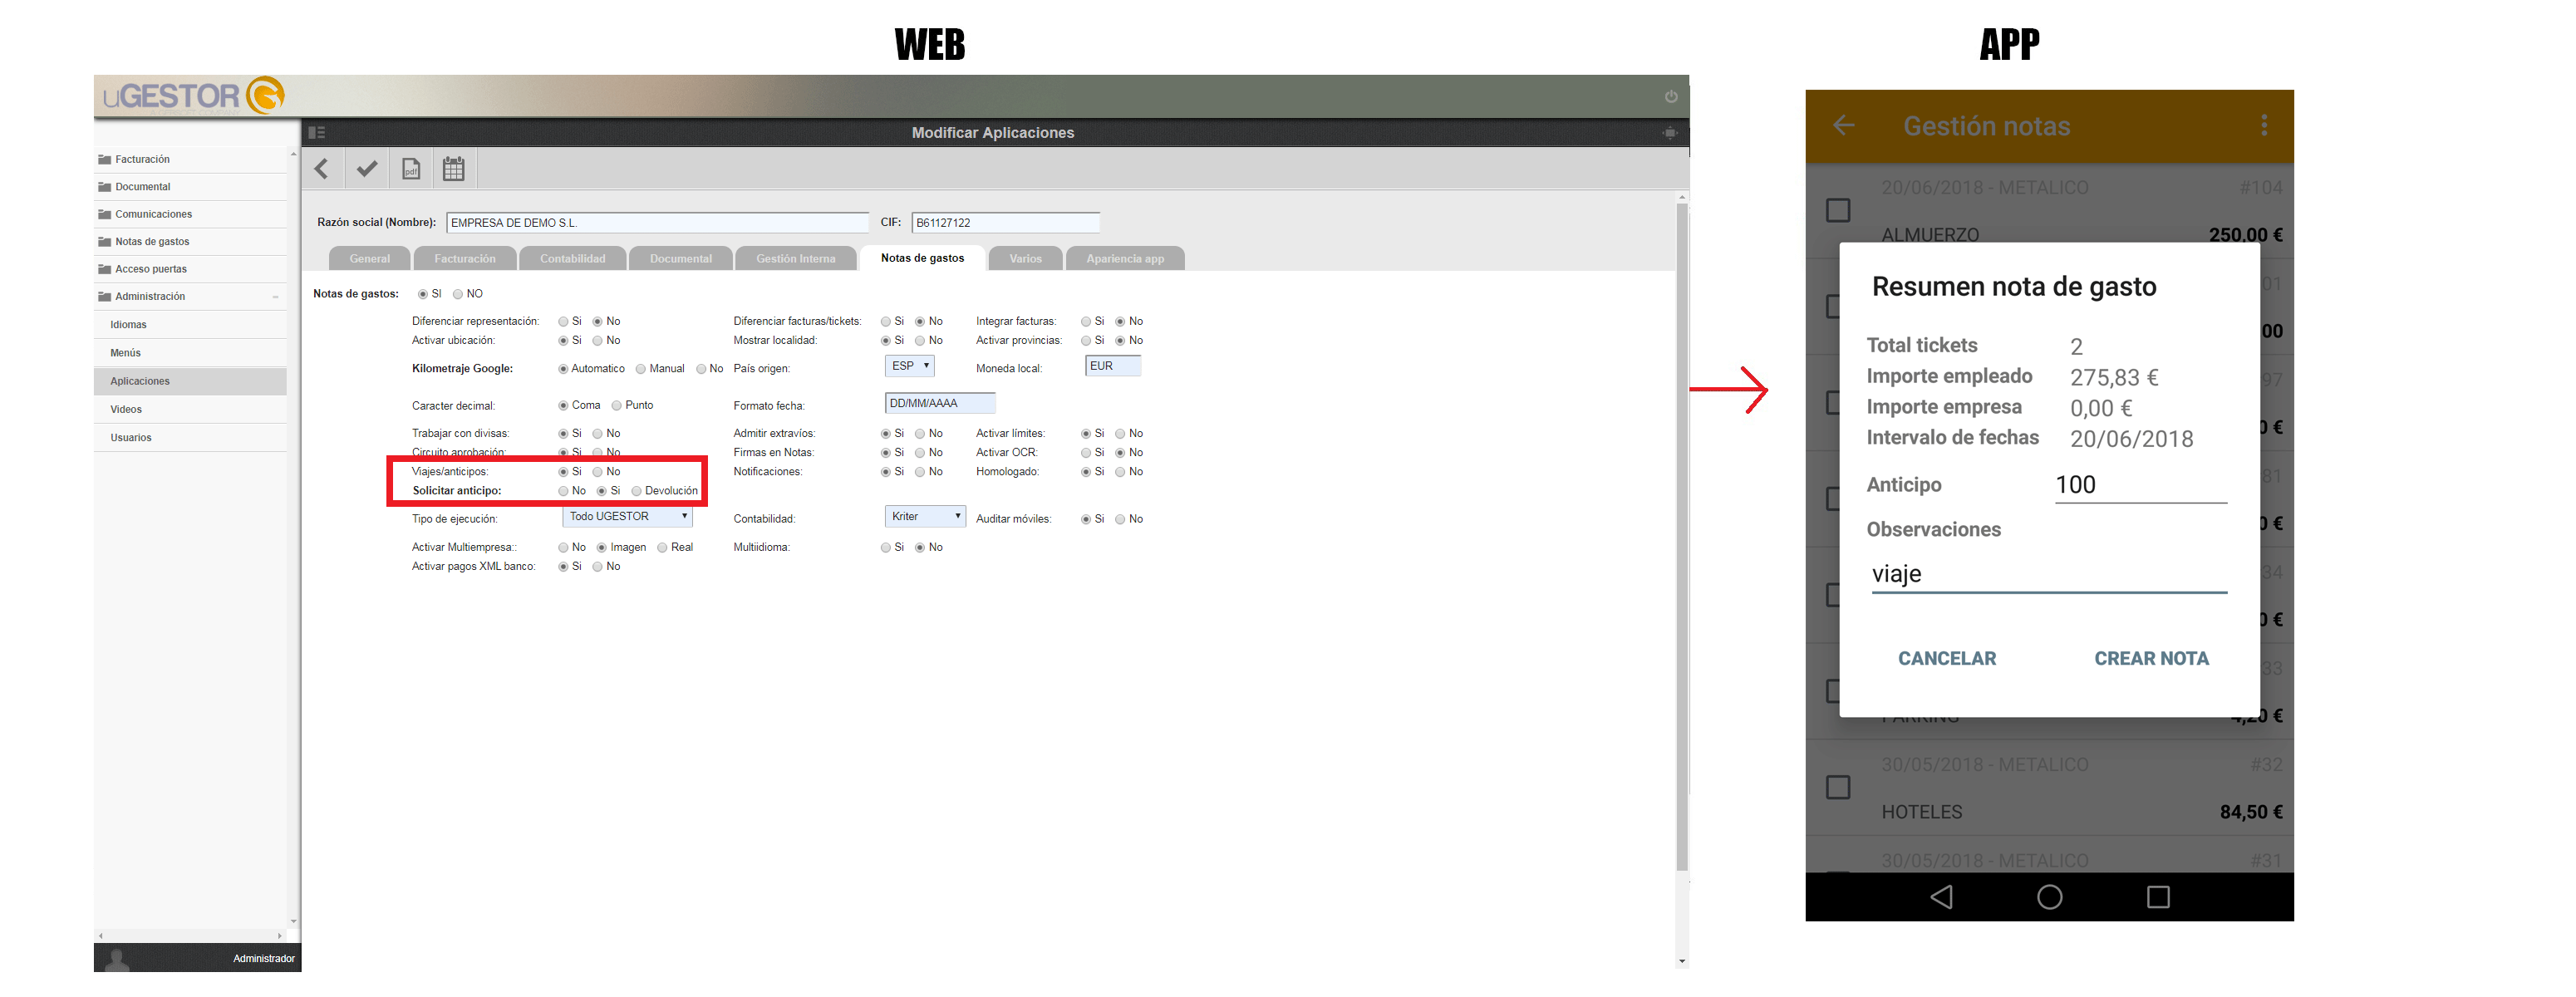
Task: Switch to the Apariencia app tab
Action: click(x=1125, y=259)
